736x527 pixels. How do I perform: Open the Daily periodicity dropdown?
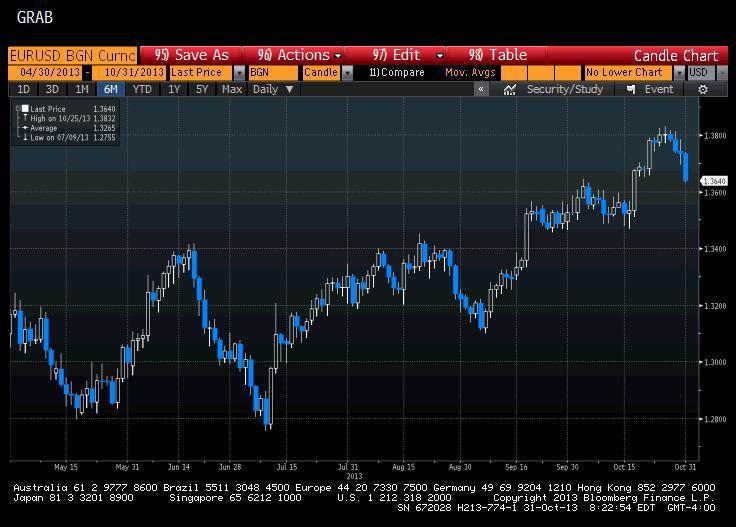[273, 89]
